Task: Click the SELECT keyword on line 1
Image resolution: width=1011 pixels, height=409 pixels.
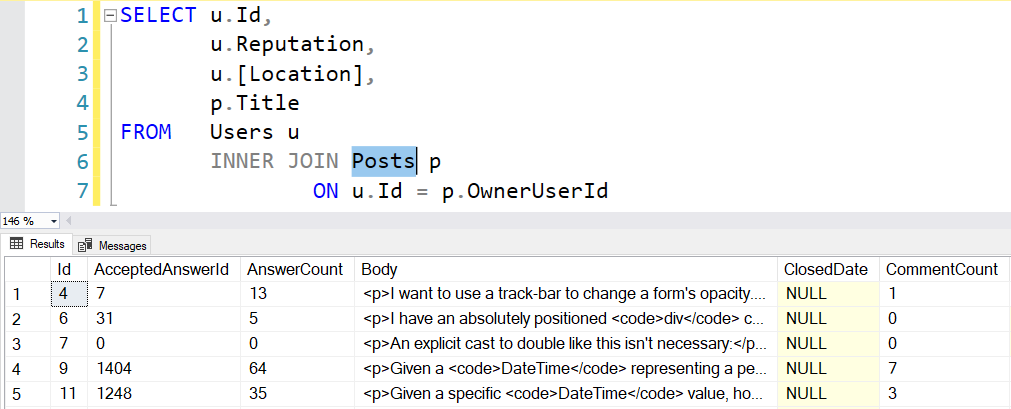Action: (x=159, y=15)
